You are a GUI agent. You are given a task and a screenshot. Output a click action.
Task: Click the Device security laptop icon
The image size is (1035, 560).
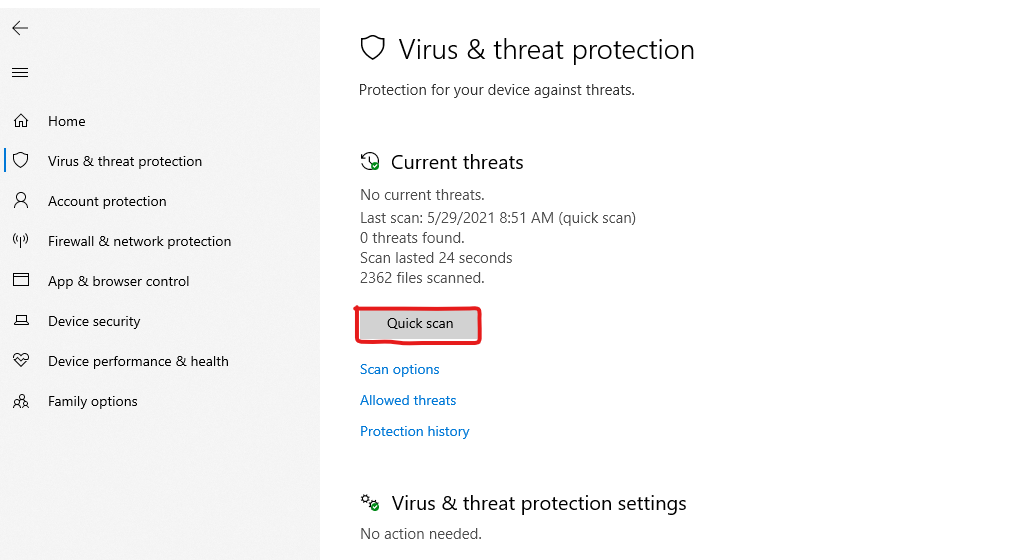click(x=21, y=320)
